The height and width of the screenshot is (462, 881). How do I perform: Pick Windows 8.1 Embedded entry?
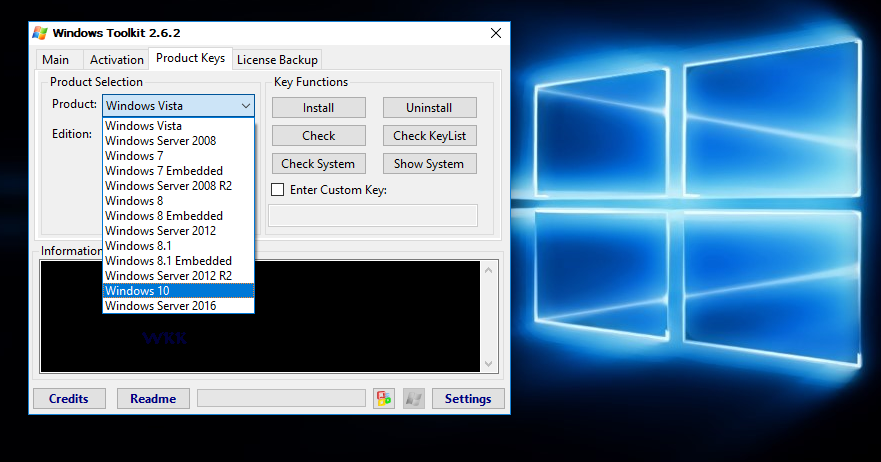[x=178, y=260]
